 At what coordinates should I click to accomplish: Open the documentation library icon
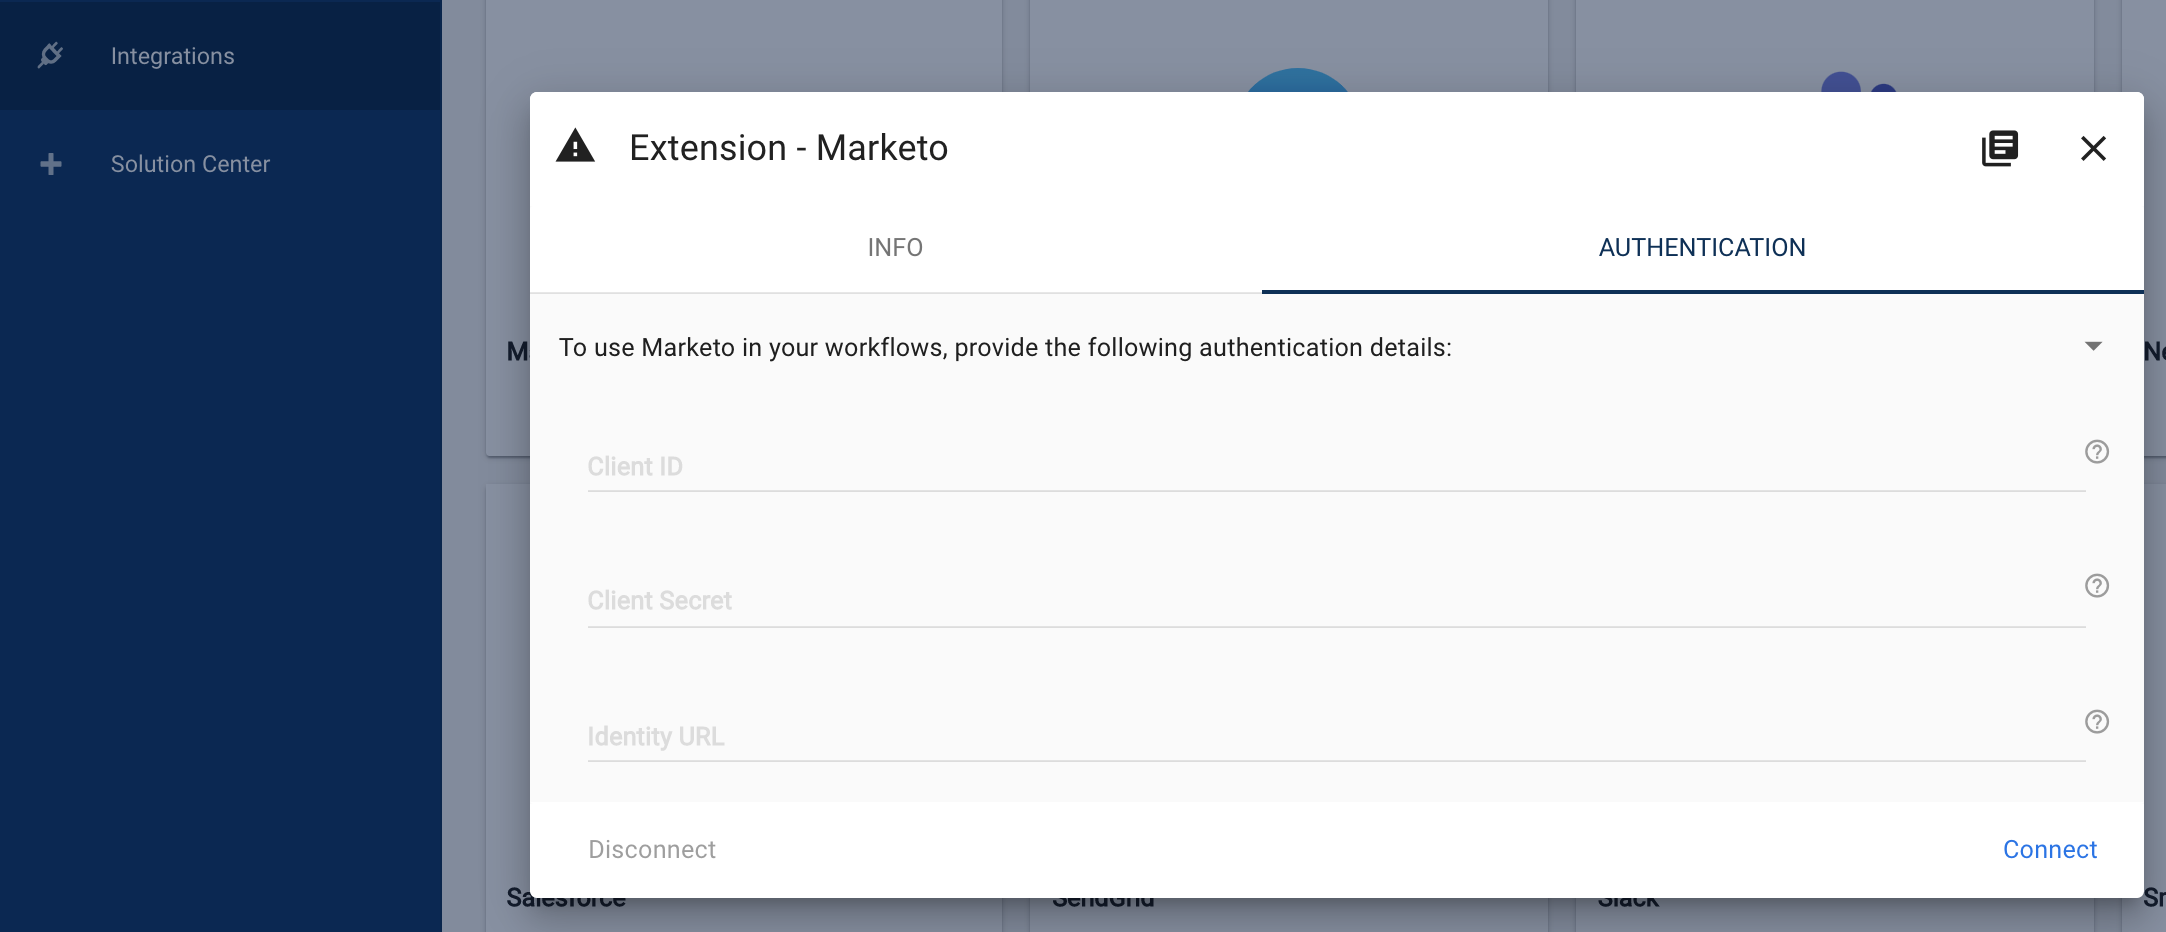pyautogui.click(x=2000, y=148)
